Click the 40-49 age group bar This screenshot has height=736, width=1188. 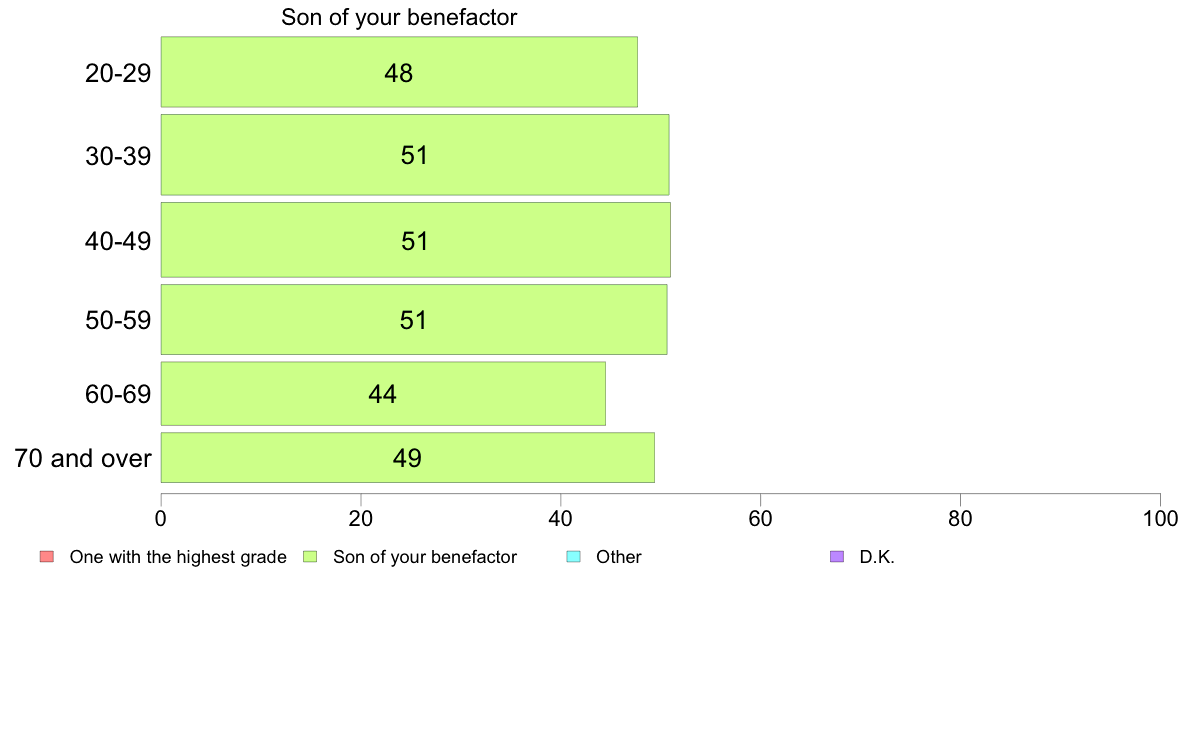click(x=416, y=240)
